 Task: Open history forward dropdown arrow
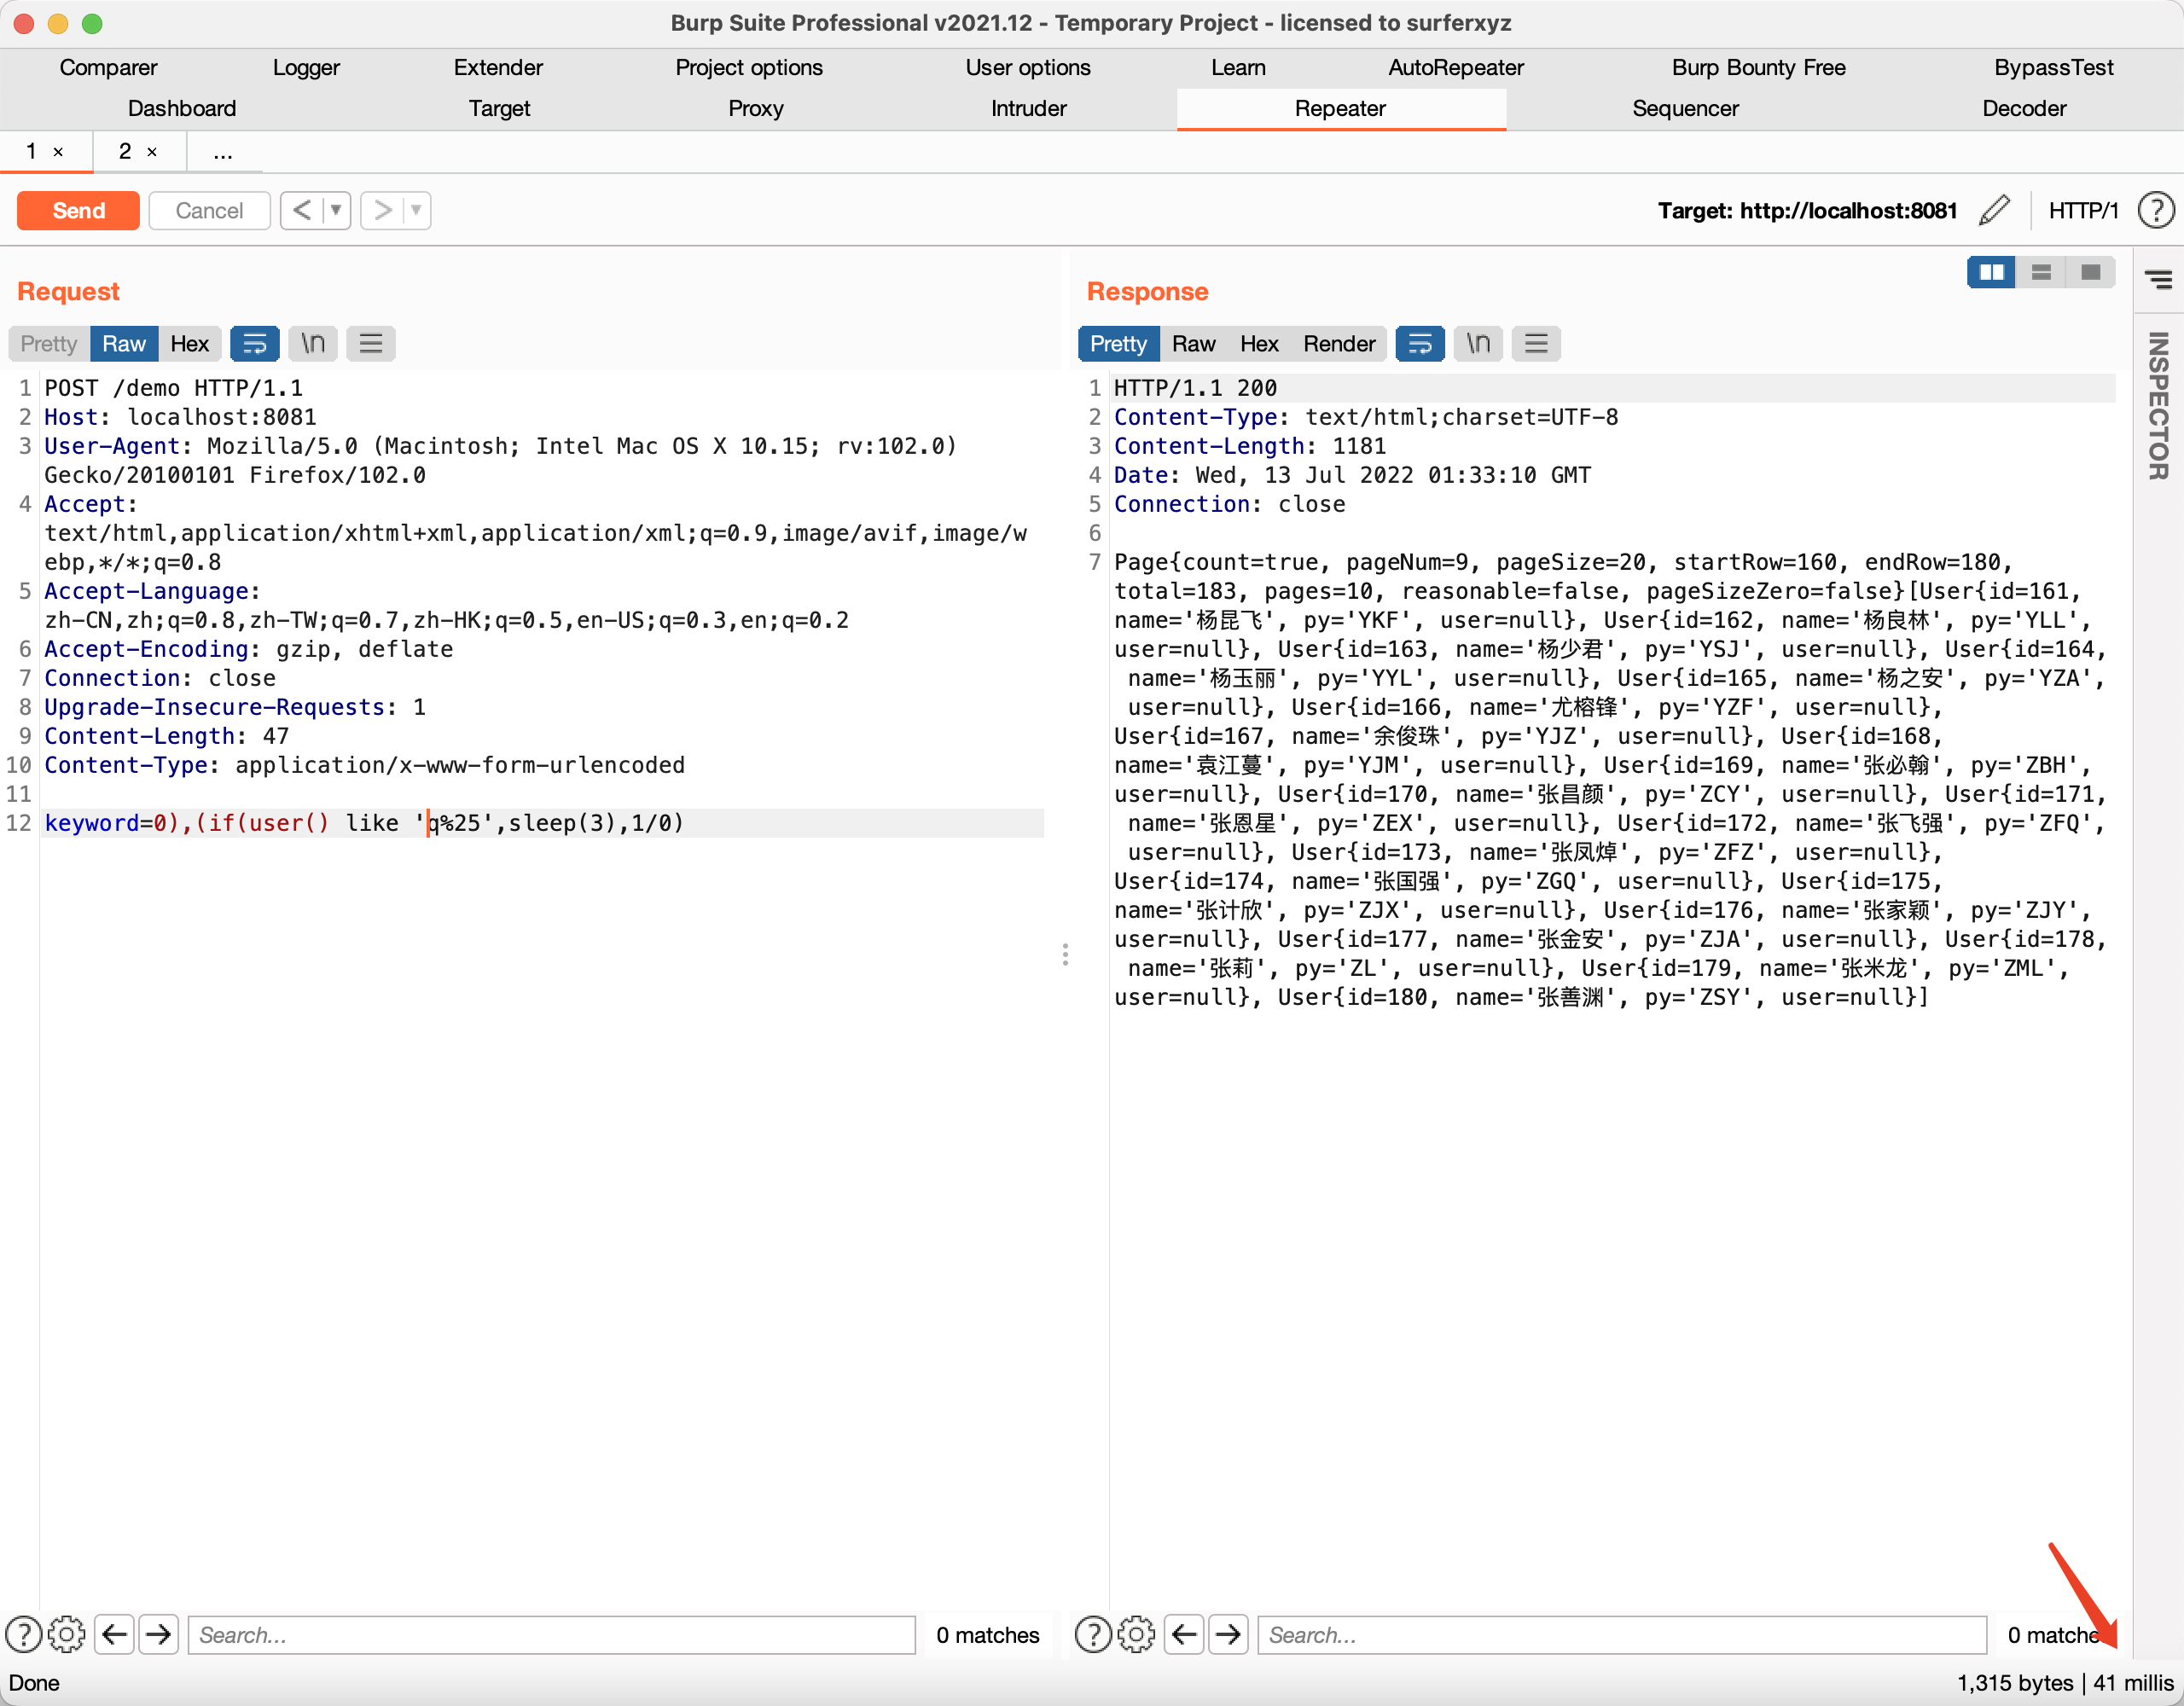click(416, 210)
